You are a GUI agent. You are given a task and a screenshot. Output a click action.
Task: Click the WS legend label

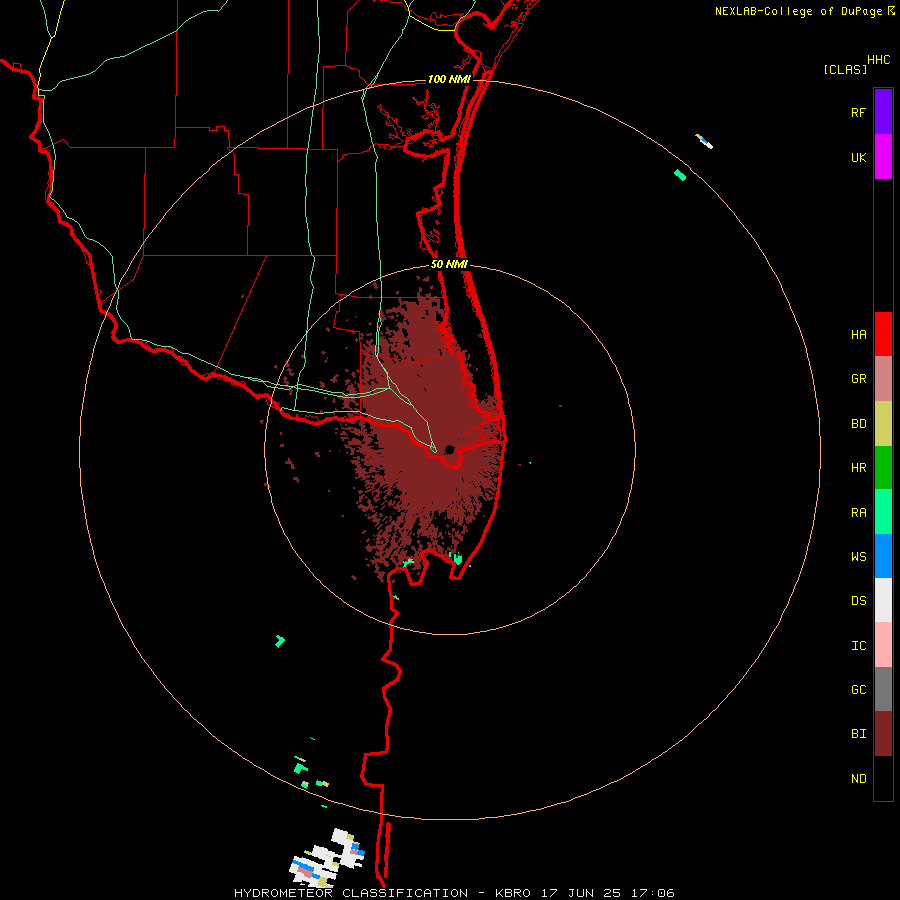[858, 557]
